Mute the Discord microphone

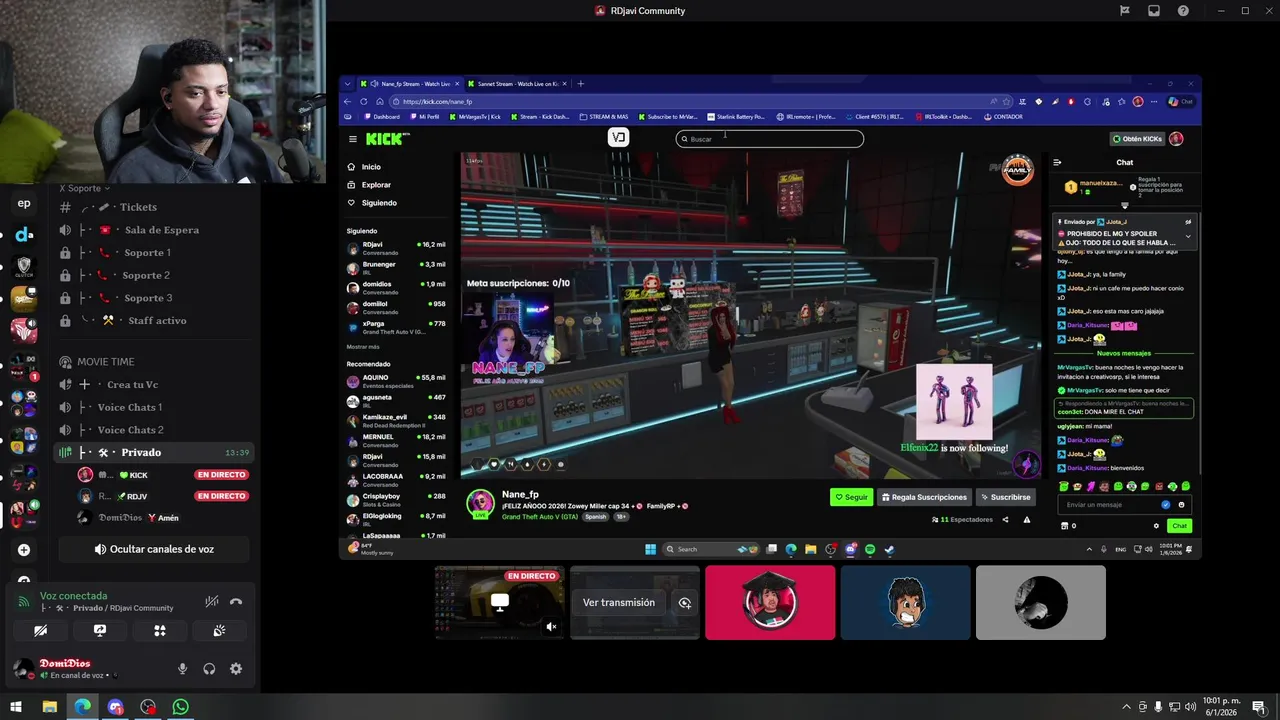[x=182, y=669]
